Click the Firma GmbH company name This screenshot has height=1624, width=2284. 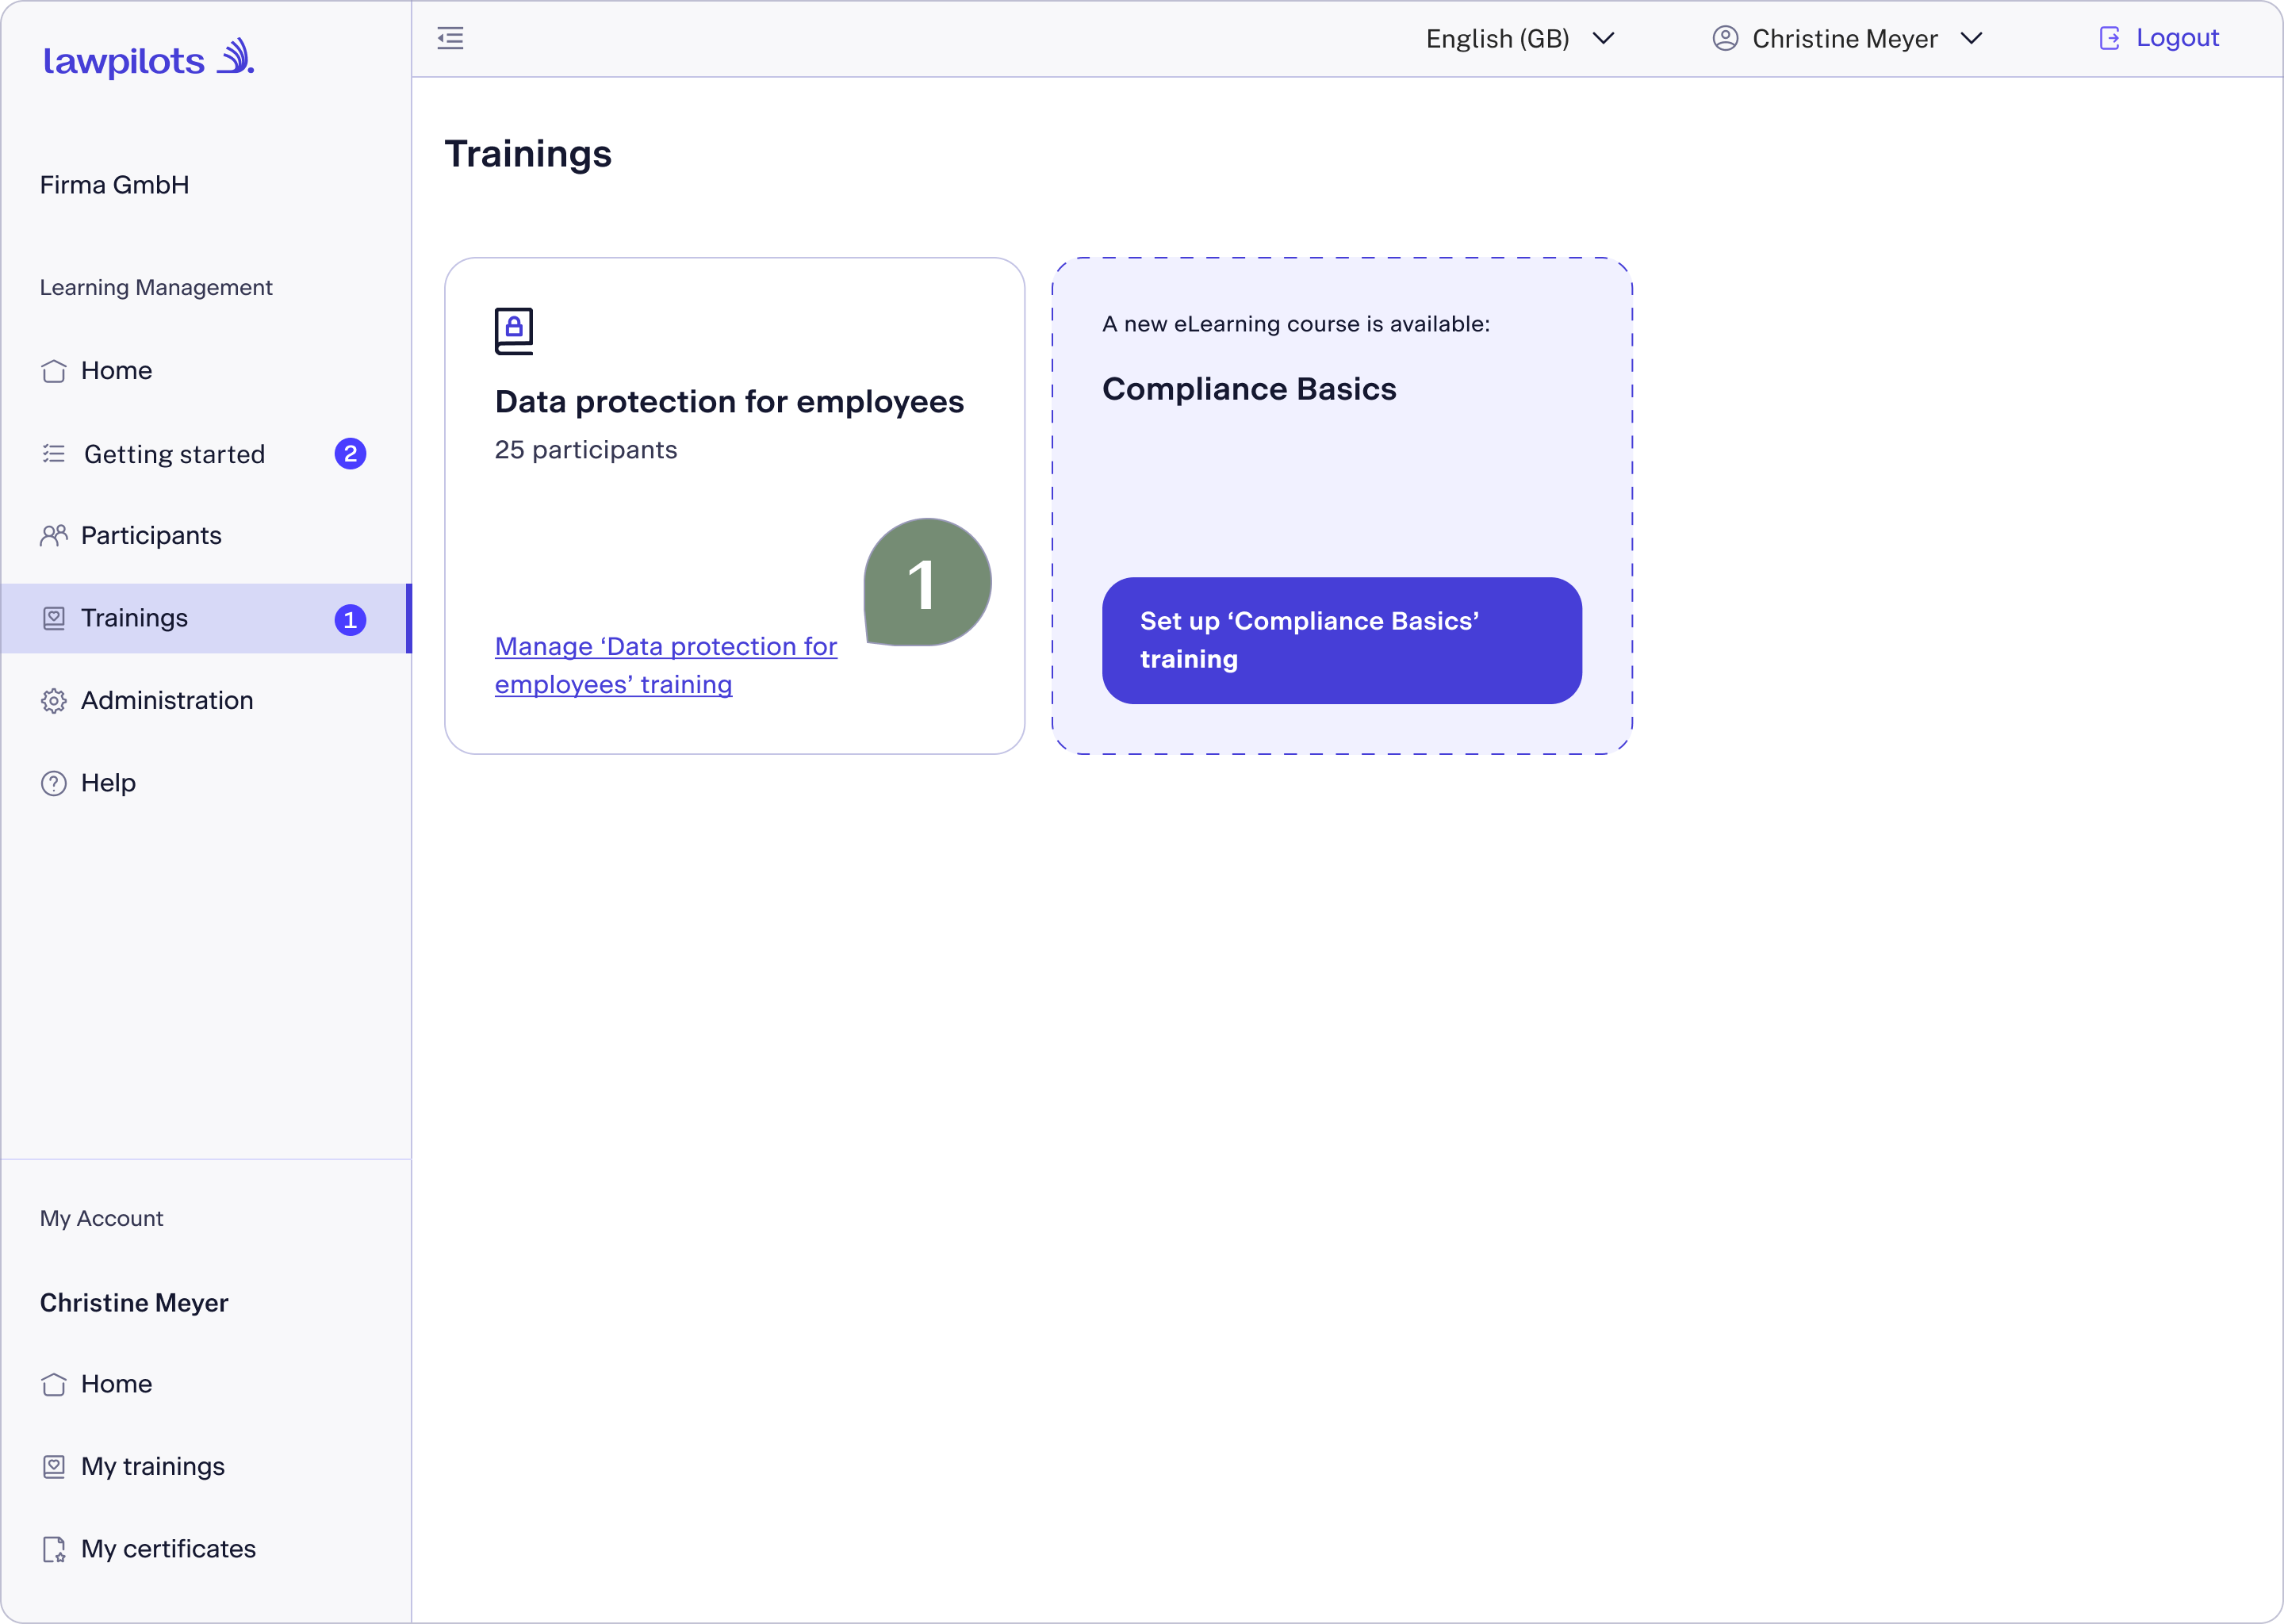[114, 185]
